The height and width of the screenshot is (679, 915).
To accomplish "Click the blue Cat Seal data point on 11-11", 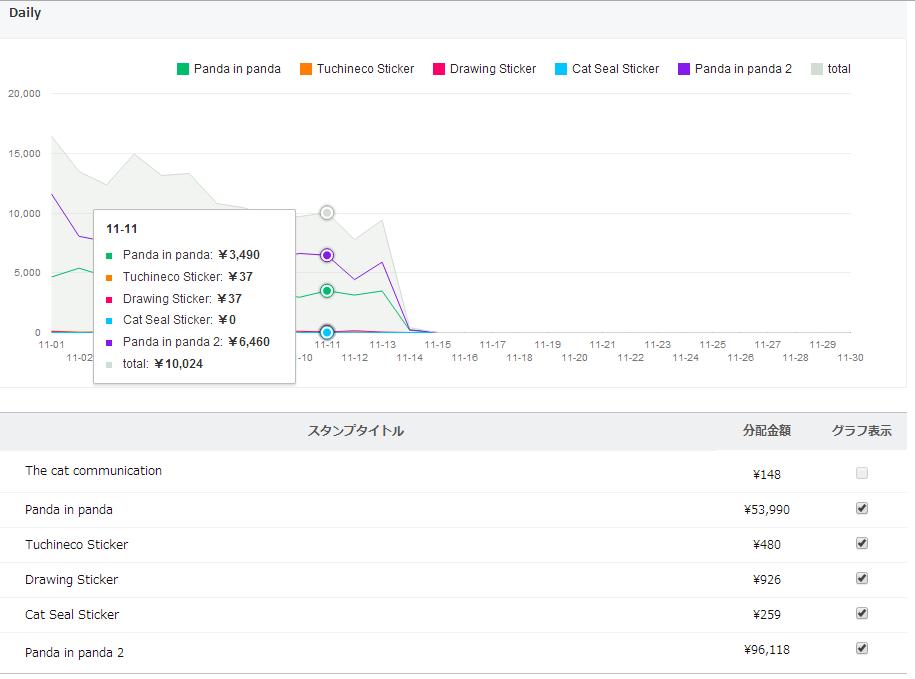I will click(327, 332).
